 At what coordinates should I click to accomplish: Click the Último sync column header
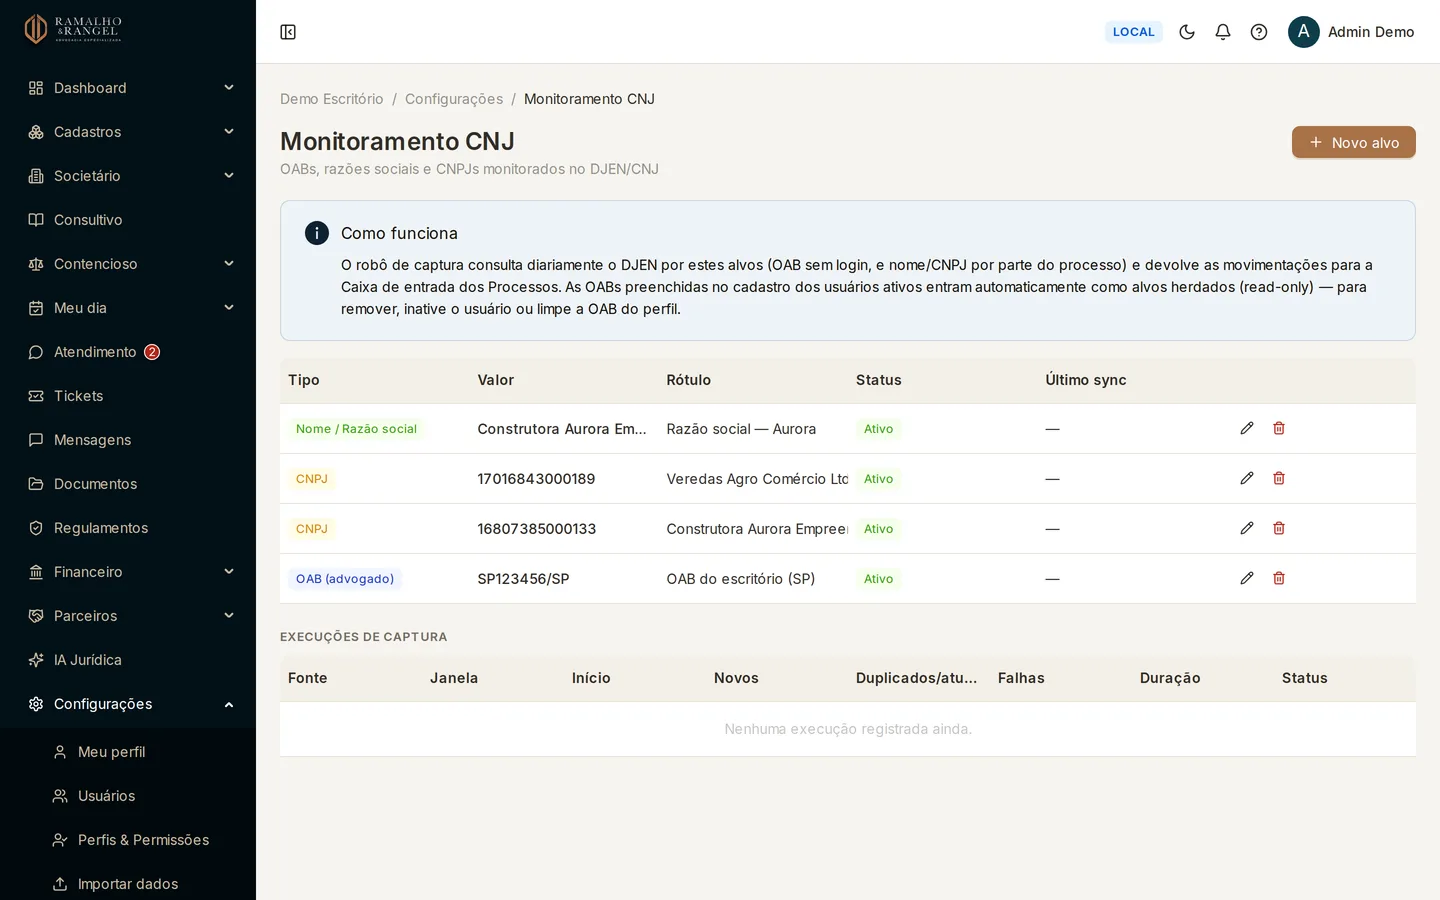(x=1086, y=380)
